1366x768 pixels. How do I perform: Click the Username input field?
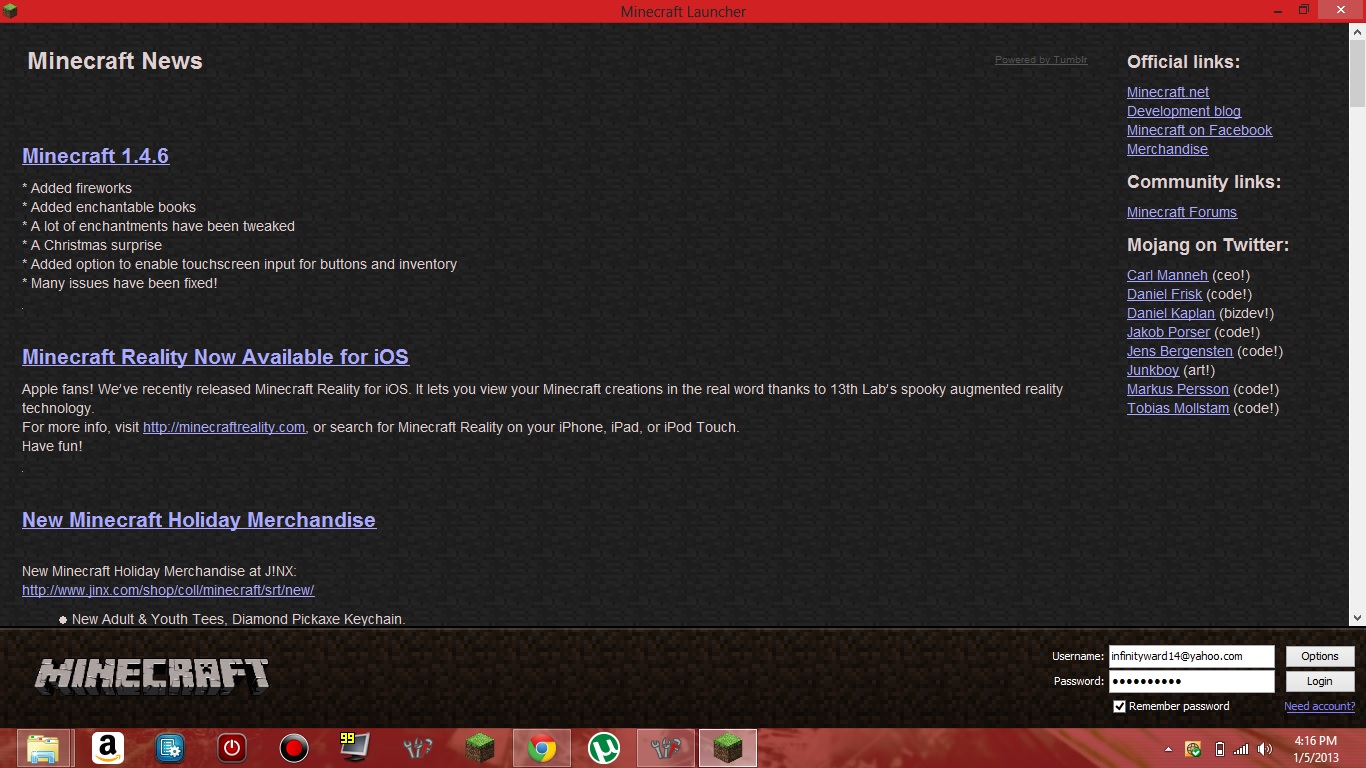click(x=1191, y=656)
